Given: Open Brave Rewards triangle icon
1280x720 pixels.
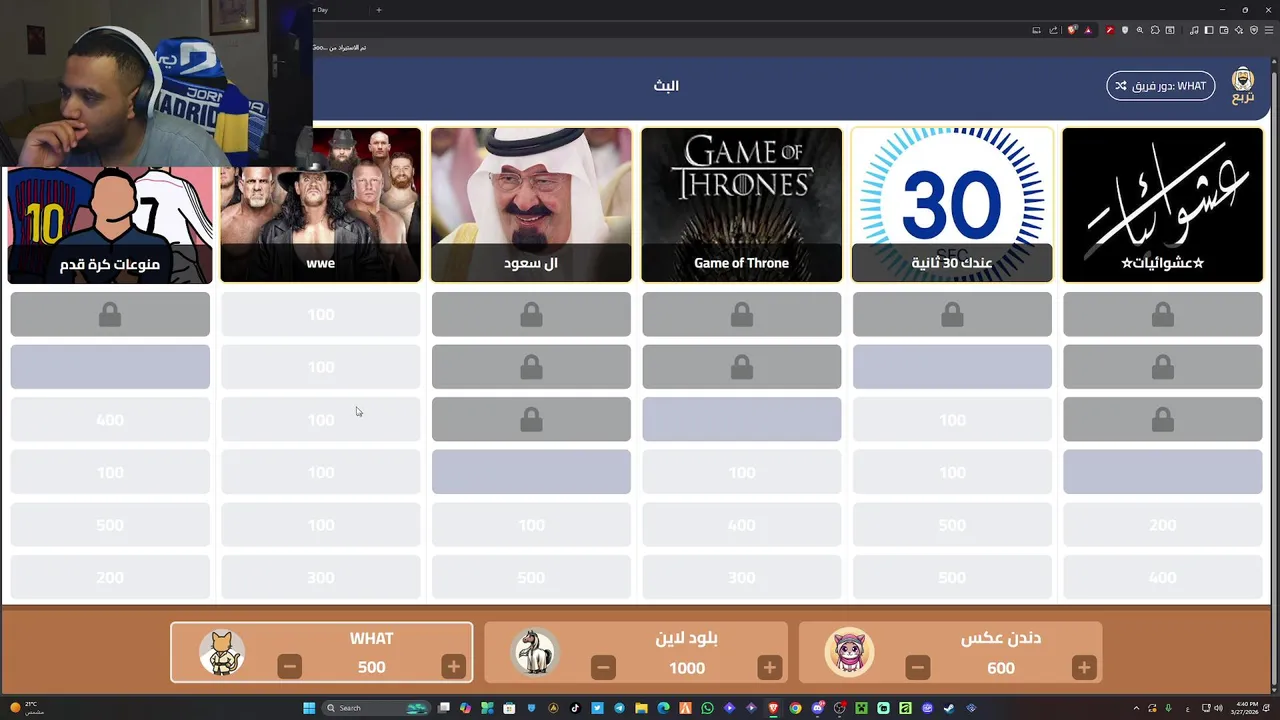Looking at the screenshot, I should (1088, 30).
